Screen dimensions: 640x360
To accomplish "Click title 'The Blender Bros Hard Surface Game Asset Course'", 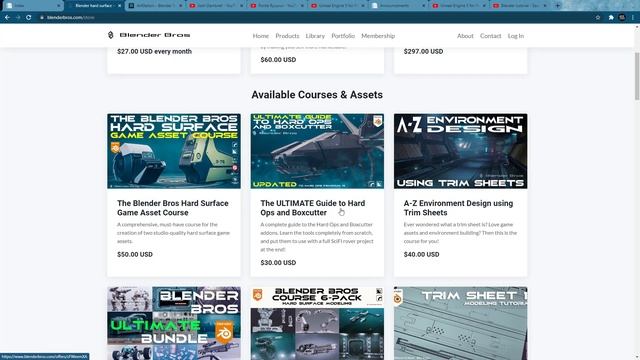I will pyautogui.click(x=173, y=208).
